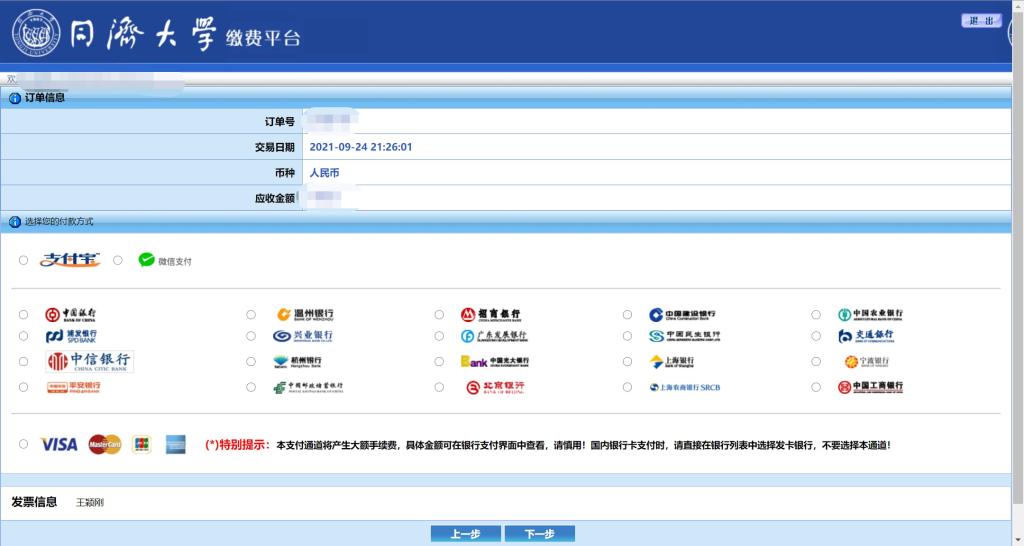Viewport: 1024px width, 546px height.
Task: Click the 选择您的付款方式 section header
Action: pyautogui.click(x=58, y=221)
